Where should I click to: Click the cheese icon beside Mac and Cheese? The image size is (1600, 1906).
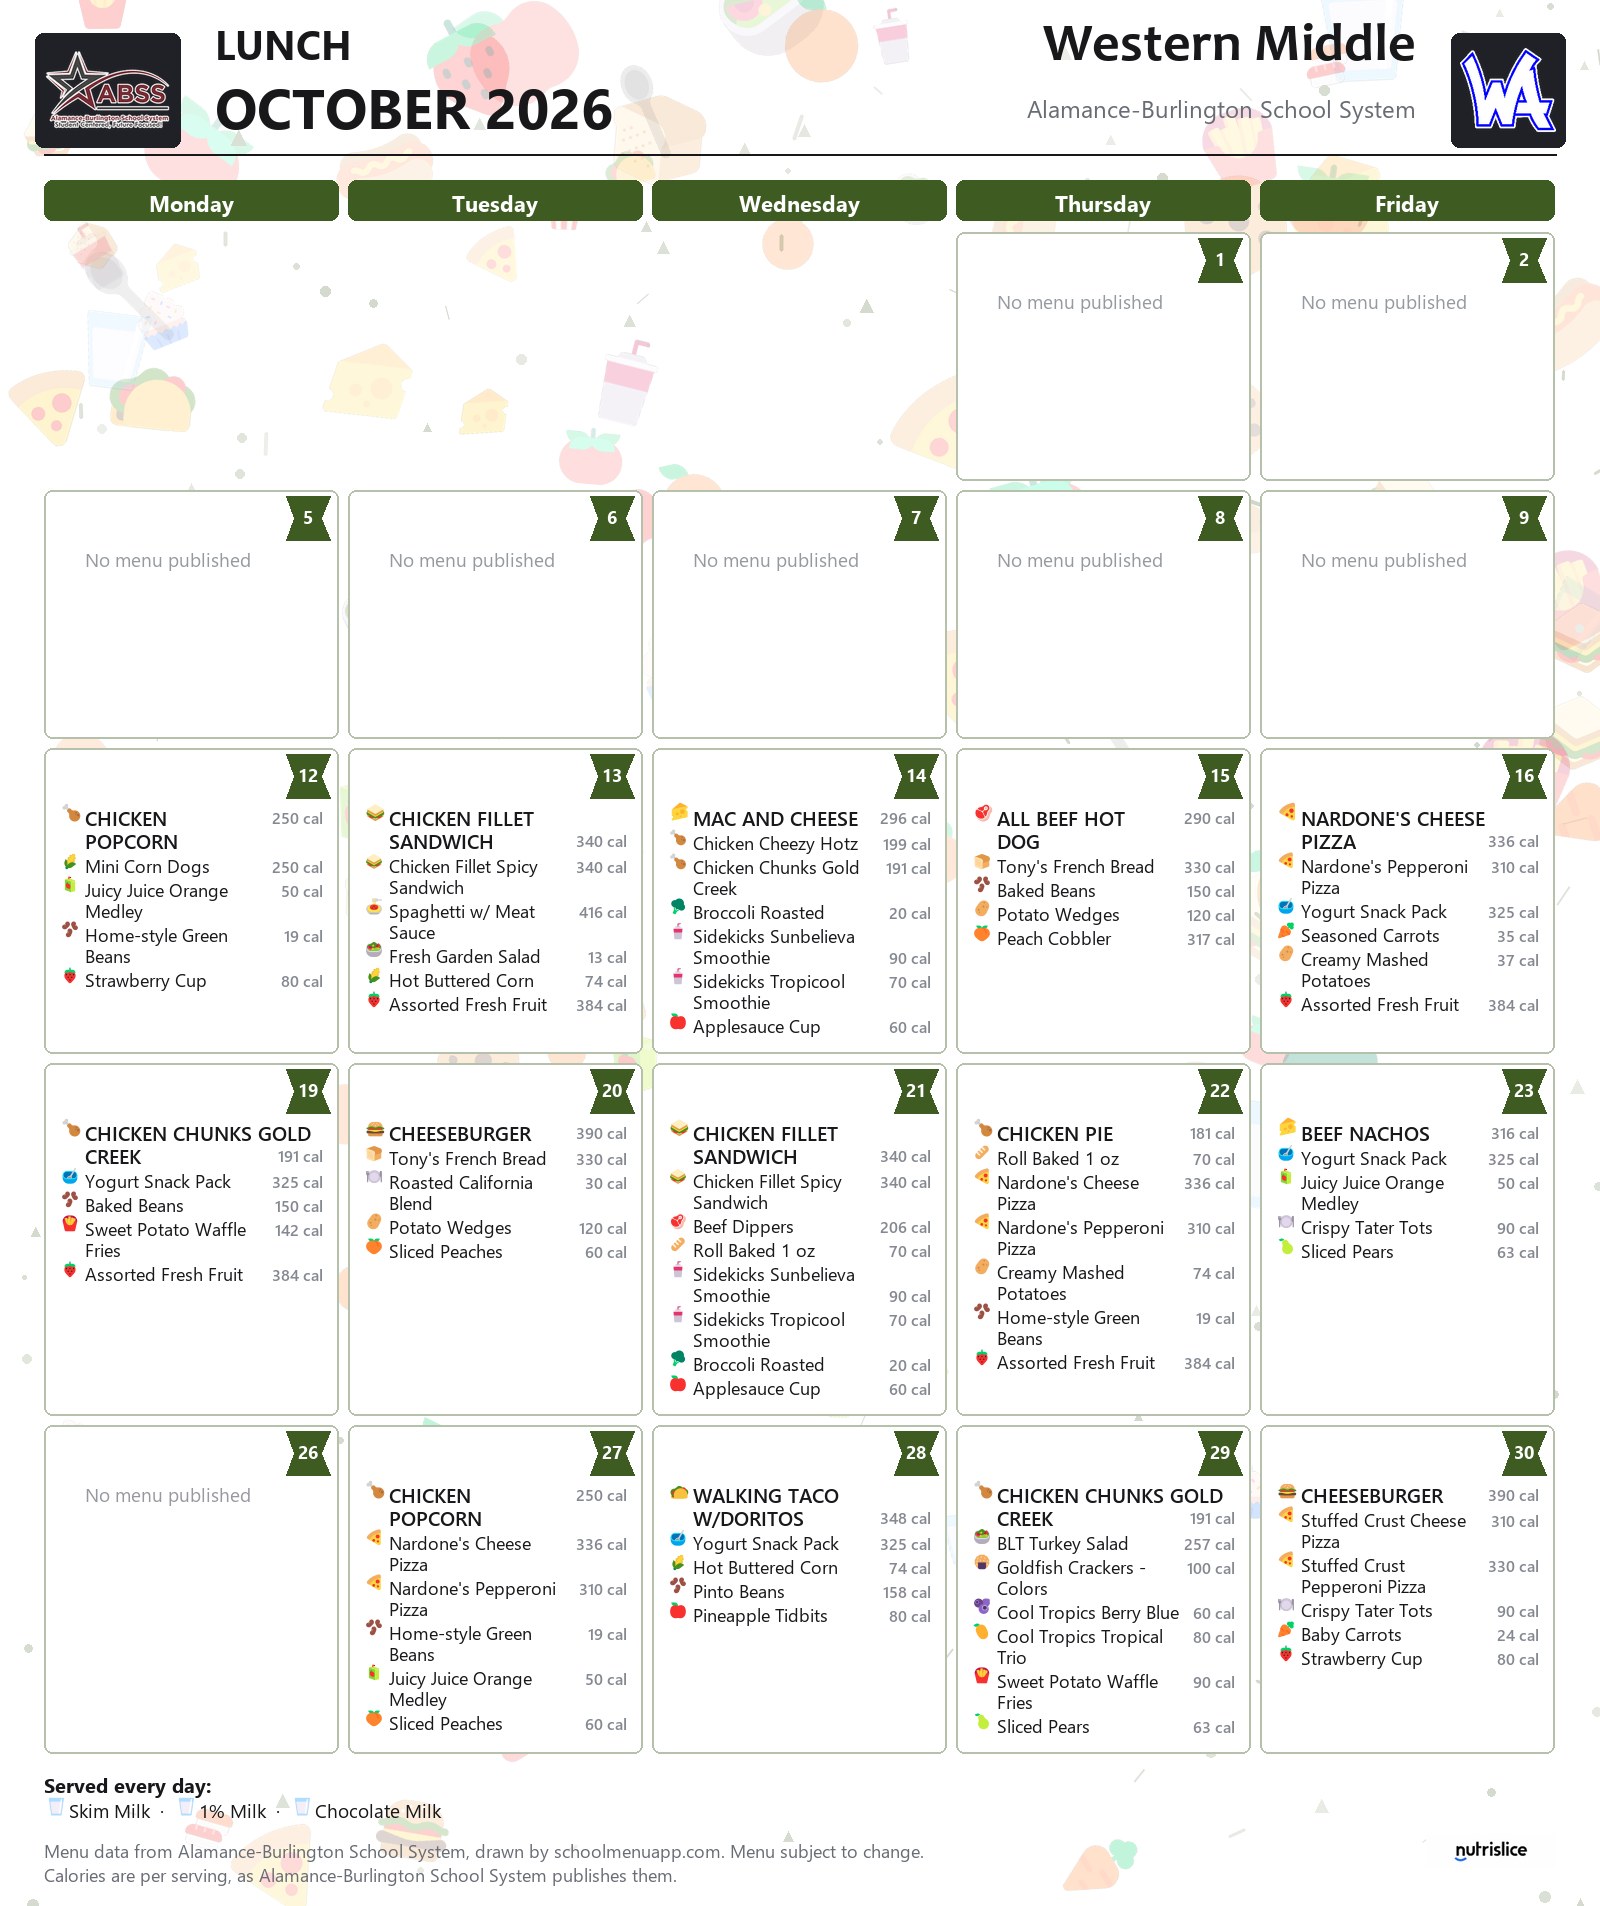pos(679,813)
